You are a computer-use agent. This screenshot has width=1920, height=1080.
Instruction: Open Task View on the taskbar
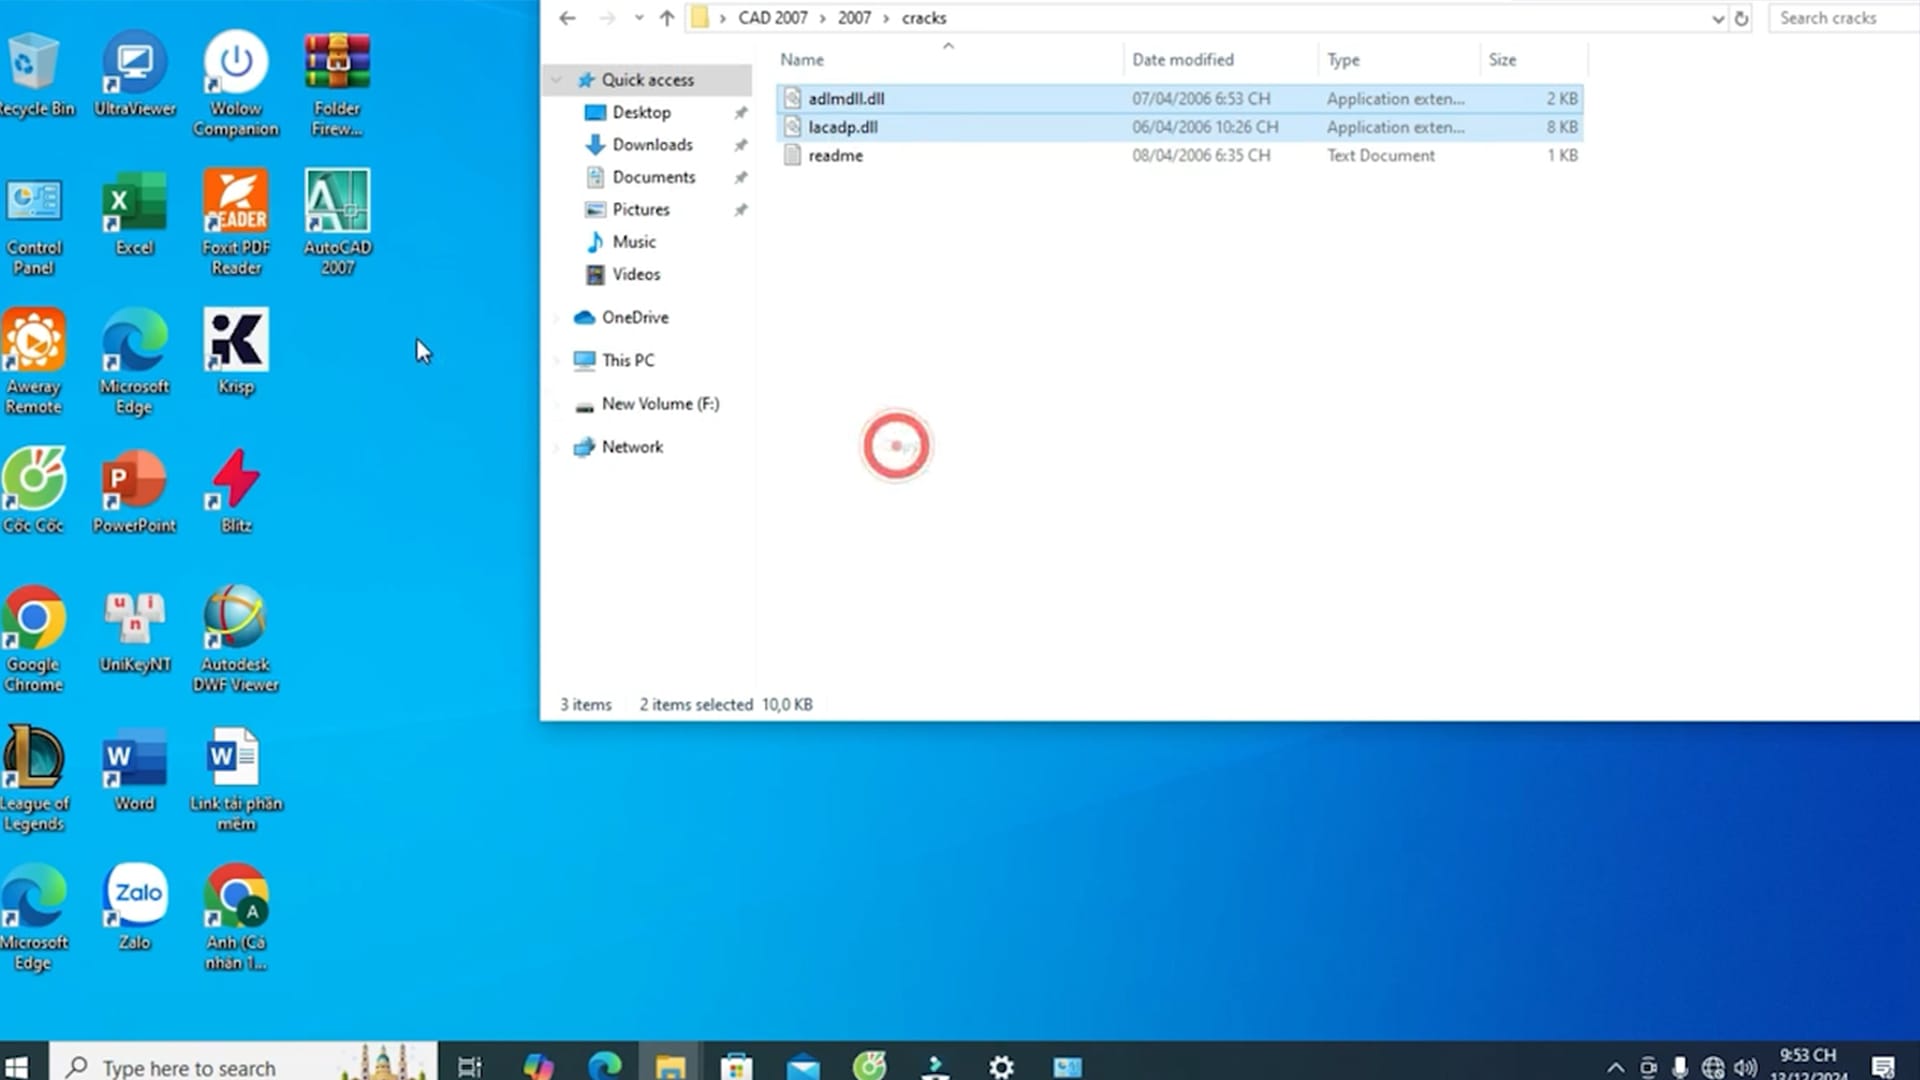470,1066
